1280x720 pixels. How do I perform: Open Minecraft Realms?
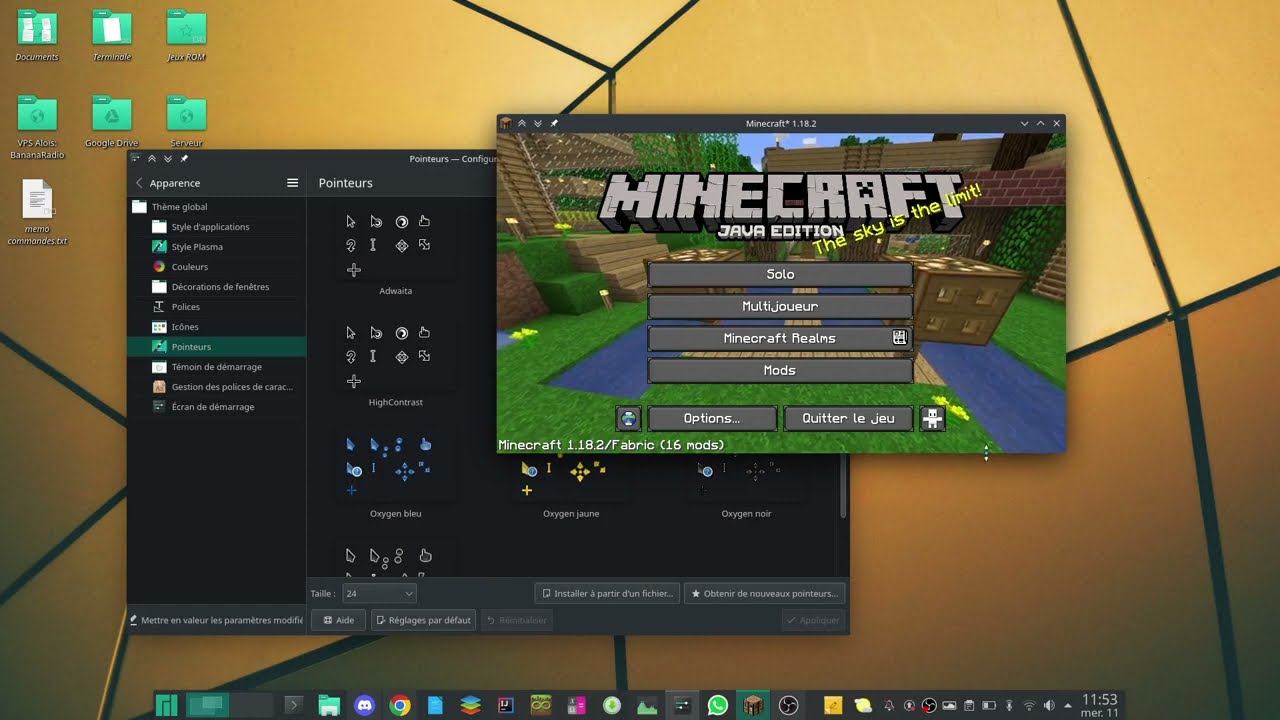780,338
